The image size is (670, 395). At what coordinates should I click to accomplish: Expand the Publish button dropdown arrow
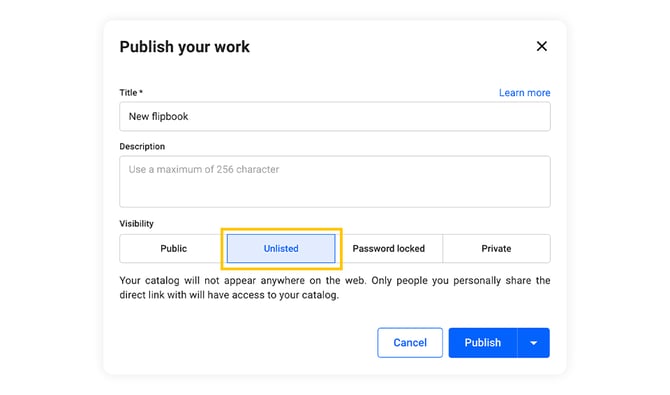click(x=533, y=342)
